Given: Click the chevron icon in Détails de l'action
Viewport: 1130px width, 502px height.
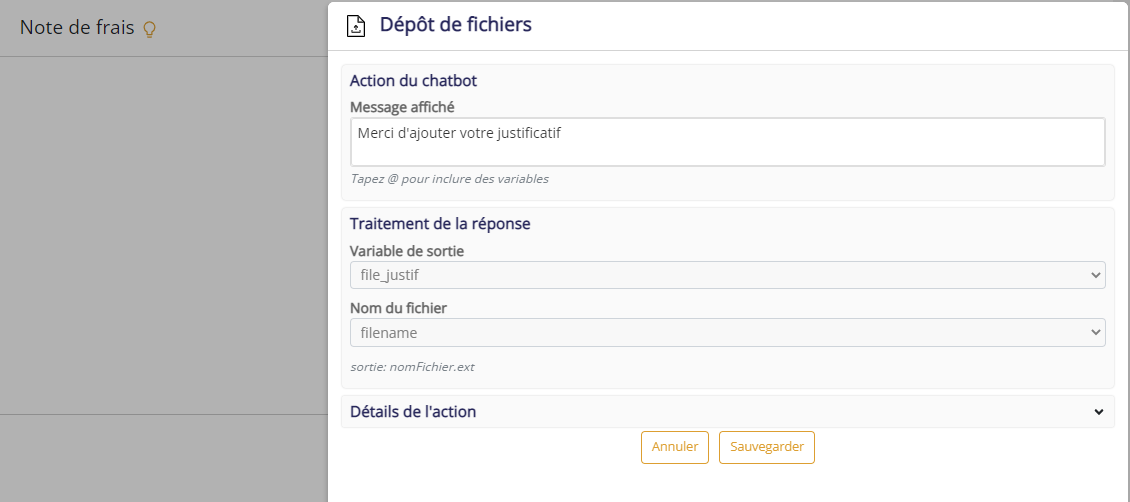Looking at the screenshot, I should [1098, 412].
